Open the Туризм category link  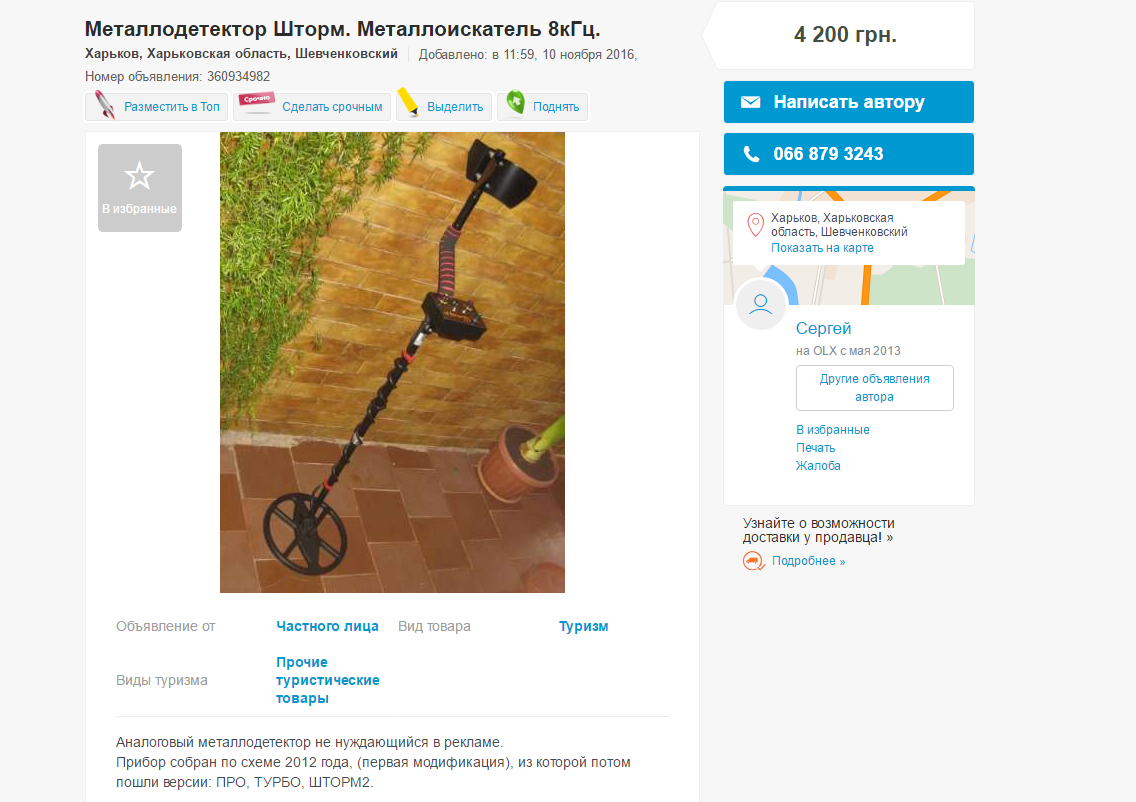583,626
